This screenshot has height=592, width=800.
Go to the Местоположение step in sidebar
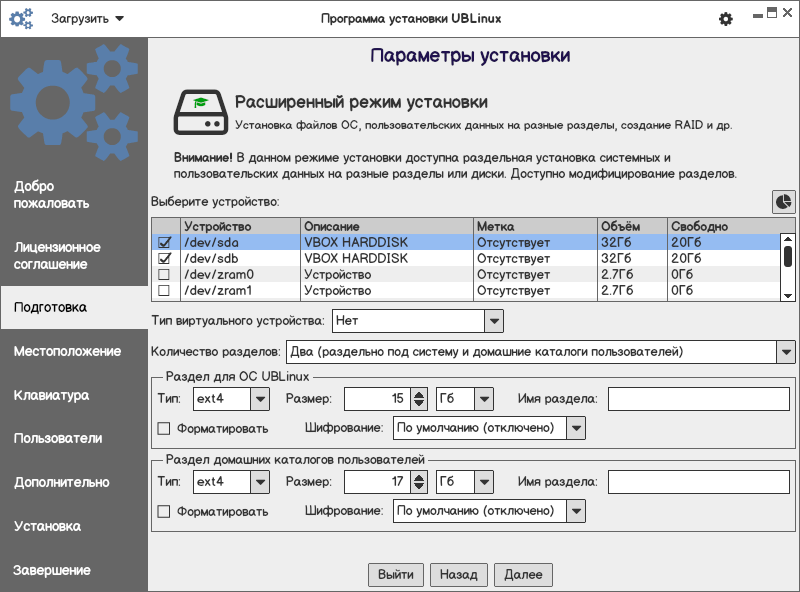pyautogui.click(x=67, y=351)
